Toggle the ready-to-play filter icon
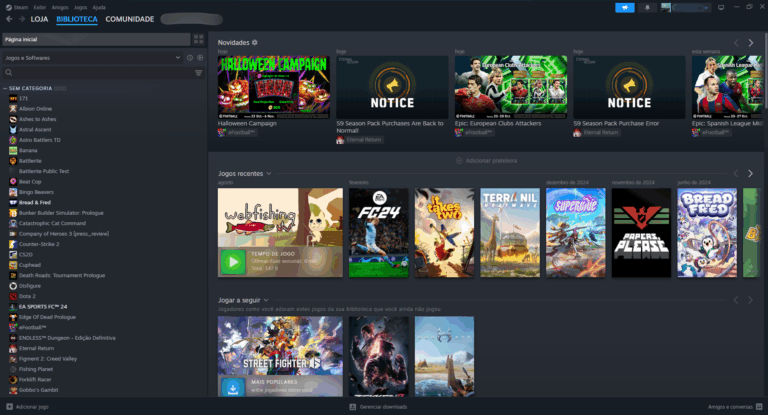Viewport: 768px width, 415px height. [200, 58]
